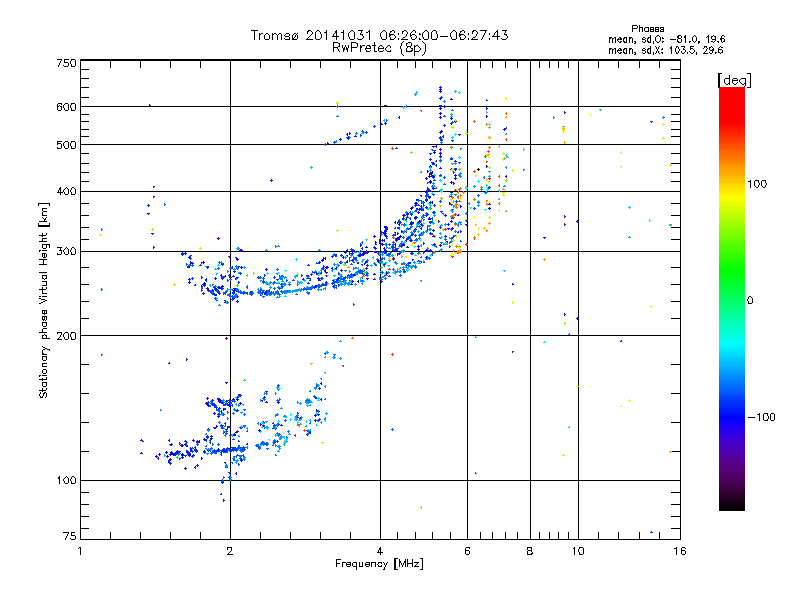Click the y-axis '300' tick label
The width and height of the screenshot is (800, 600).
click(66, 252)
